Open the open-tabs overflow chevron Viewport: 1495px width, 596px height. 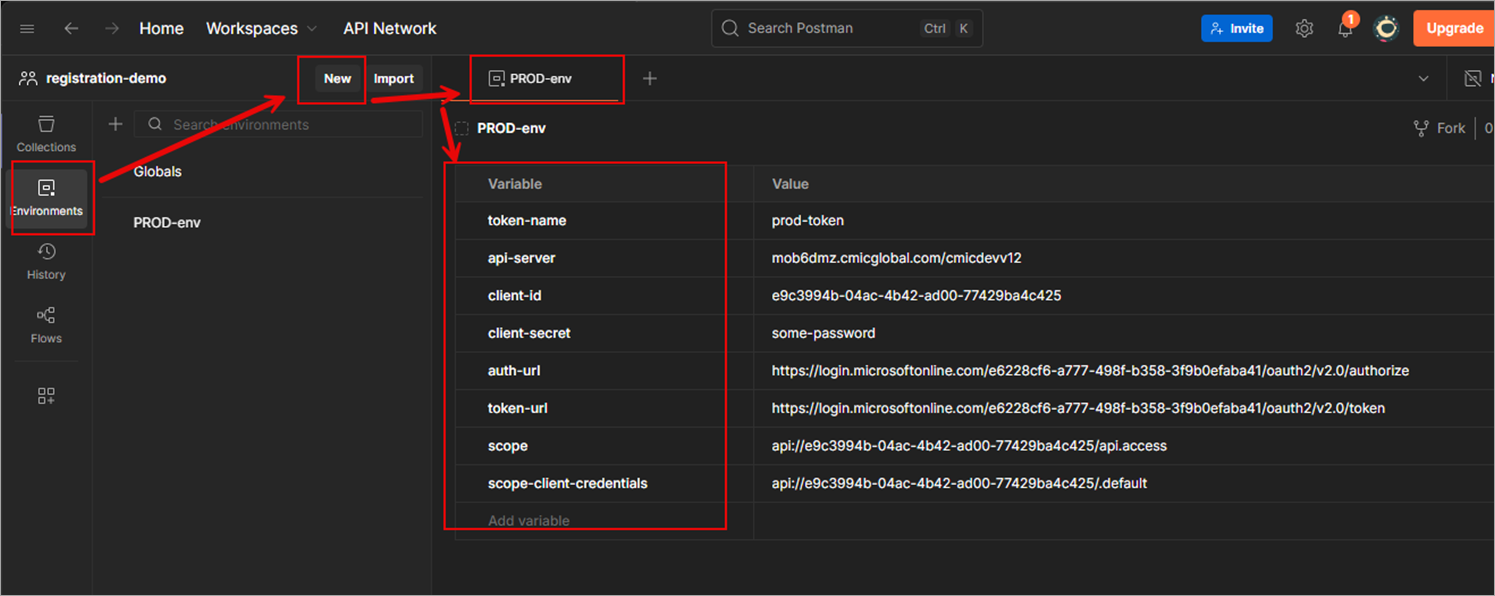tap(1424, 77)
